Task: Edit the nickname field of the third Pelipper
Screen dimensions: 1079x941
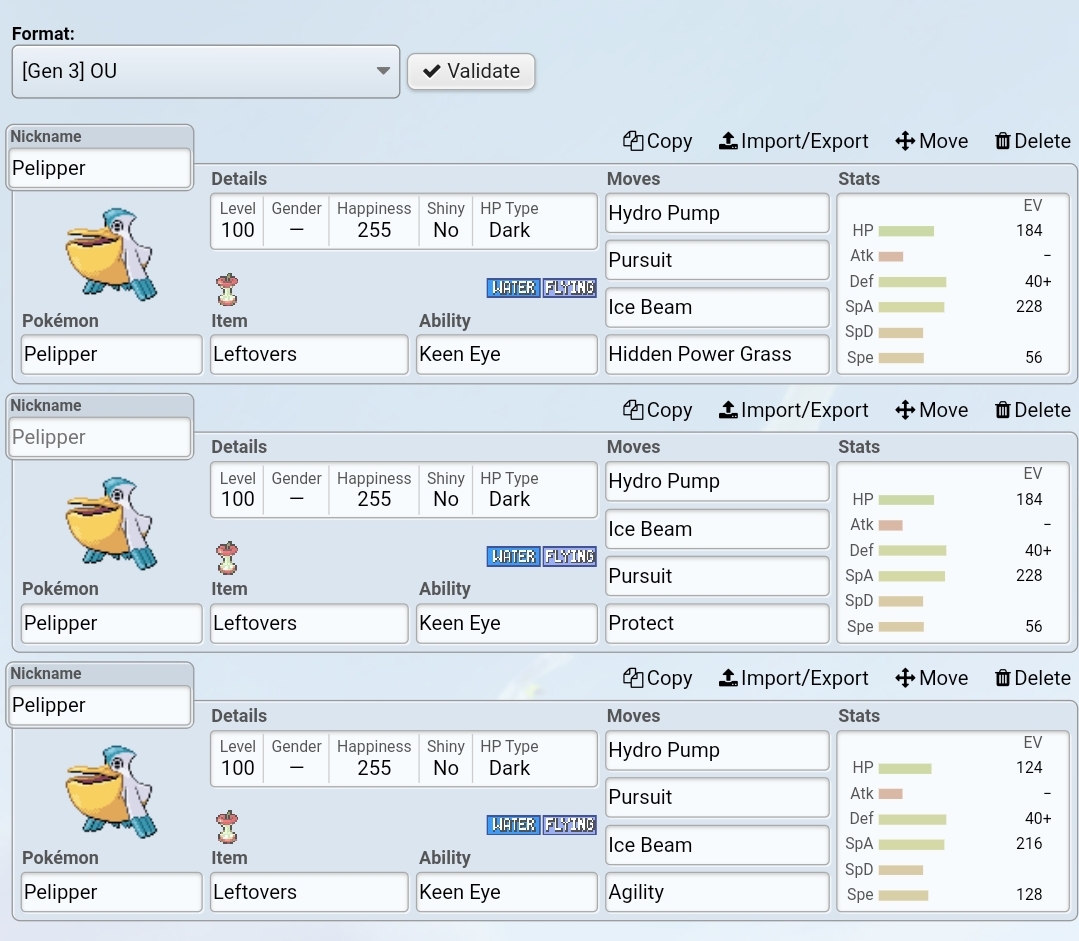Action: pyautogui.click(x=100, y=706)
